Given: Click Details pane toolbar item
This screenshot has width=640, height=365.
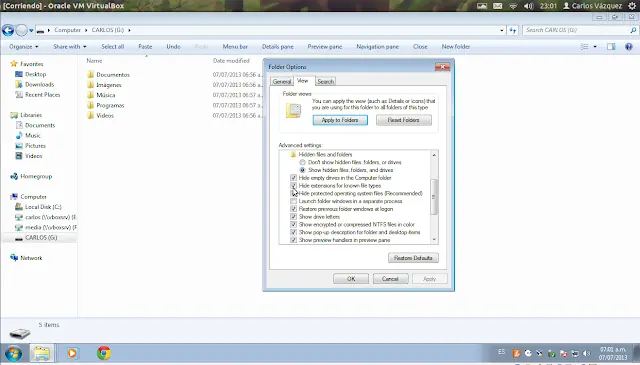Looking at the screenshot, I should coord(278,47).
